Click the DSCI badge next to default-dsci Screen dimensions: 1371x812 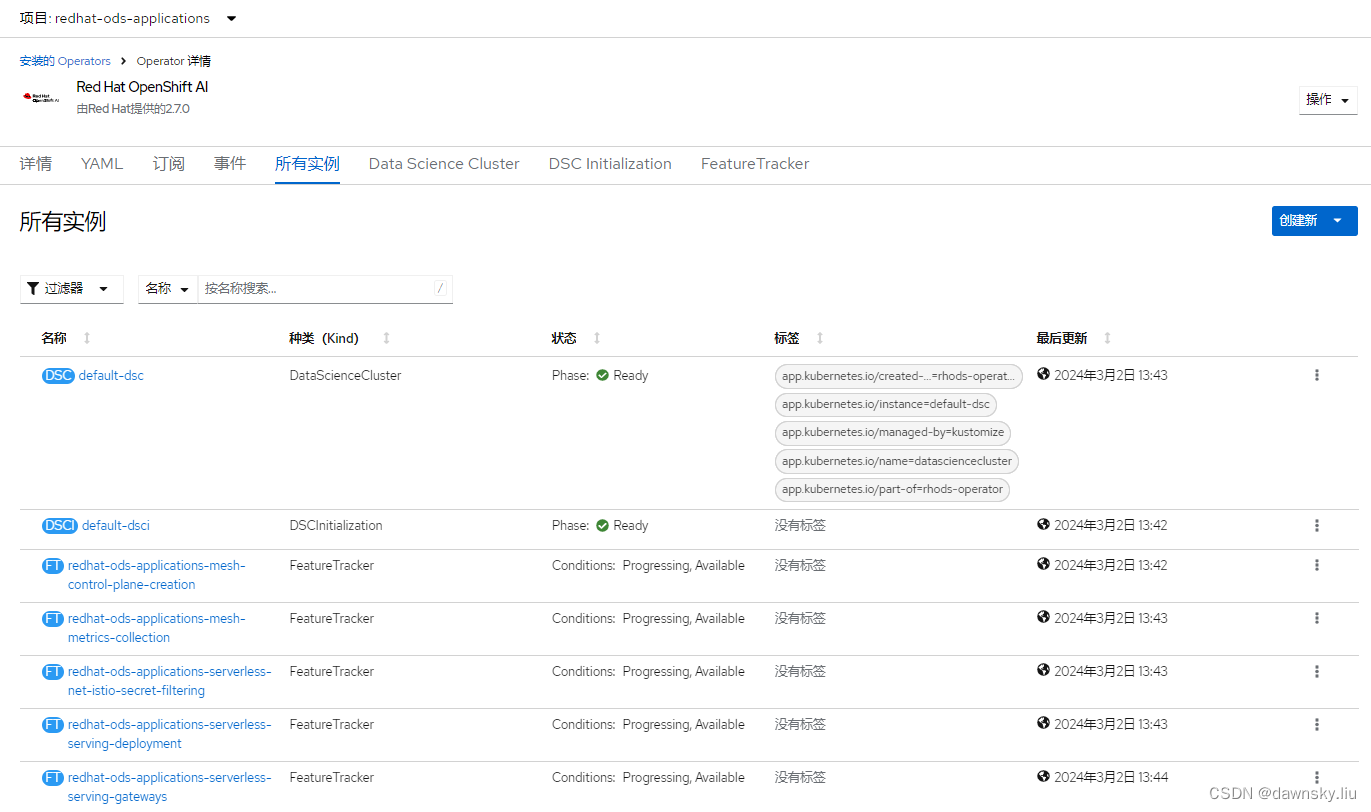point(60,526)
